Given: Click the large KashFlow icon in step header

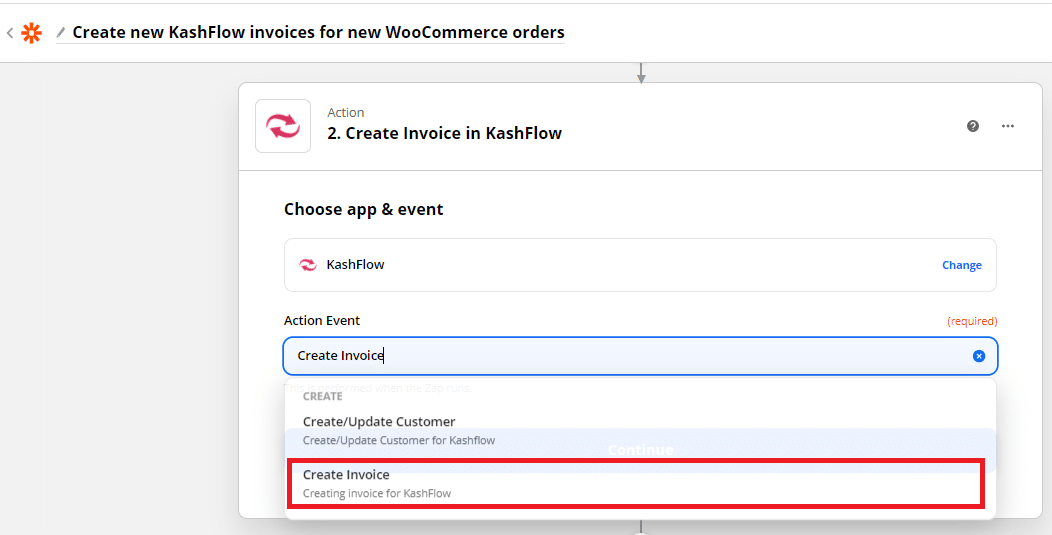Looking at the screenshot, I should pyautogui.click(x=283, y=126).
